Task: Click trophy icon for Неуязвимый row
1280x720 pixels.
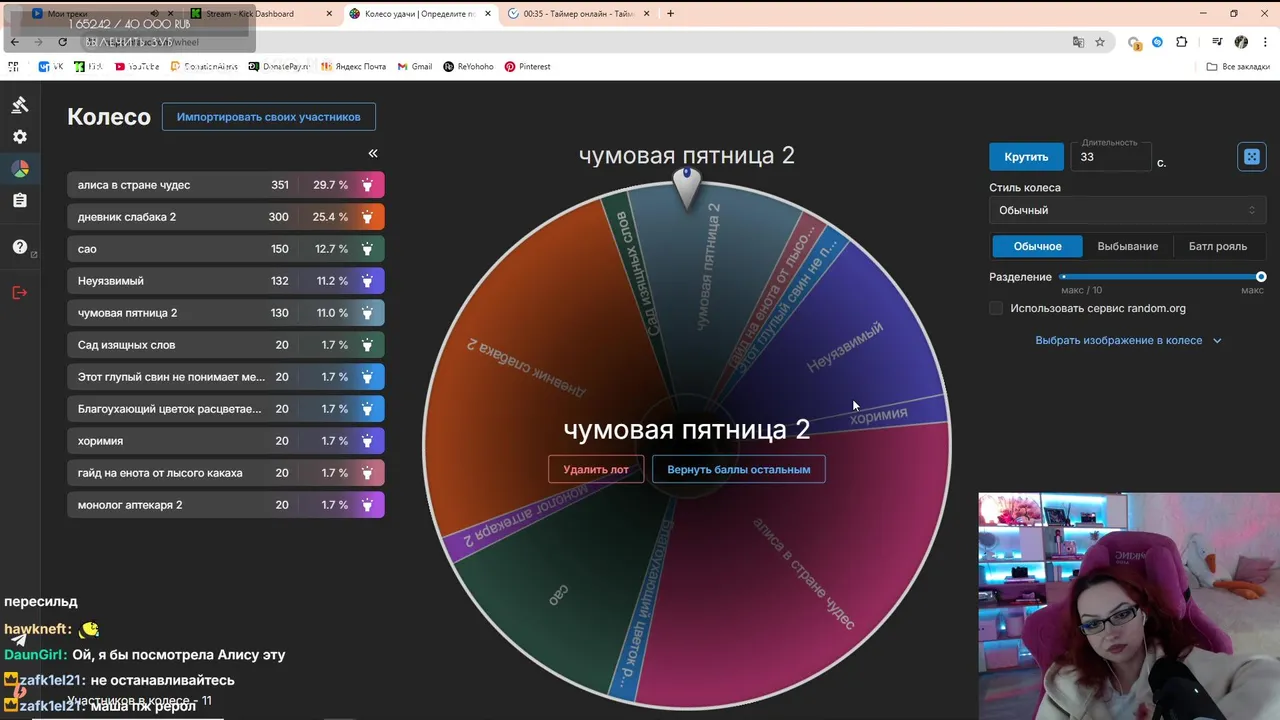Action: [368, 281]
